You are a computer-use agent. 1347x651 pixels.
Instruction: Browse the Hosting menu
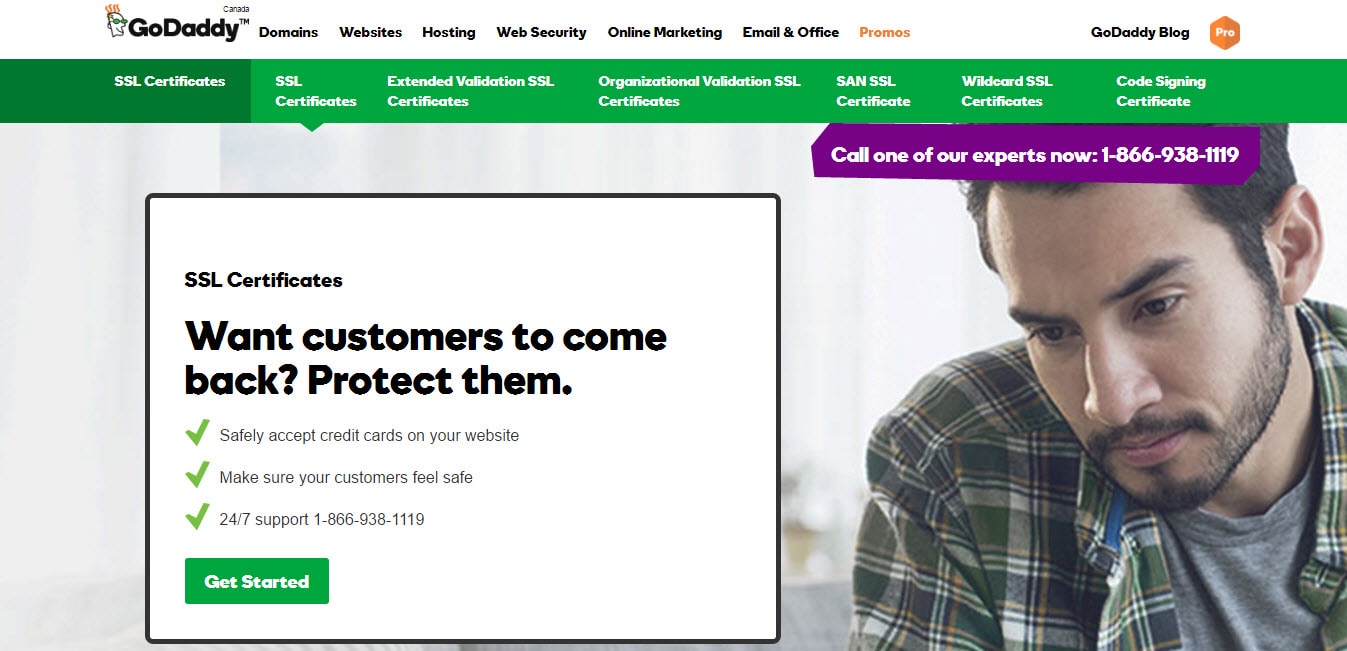tap(448, 32)
